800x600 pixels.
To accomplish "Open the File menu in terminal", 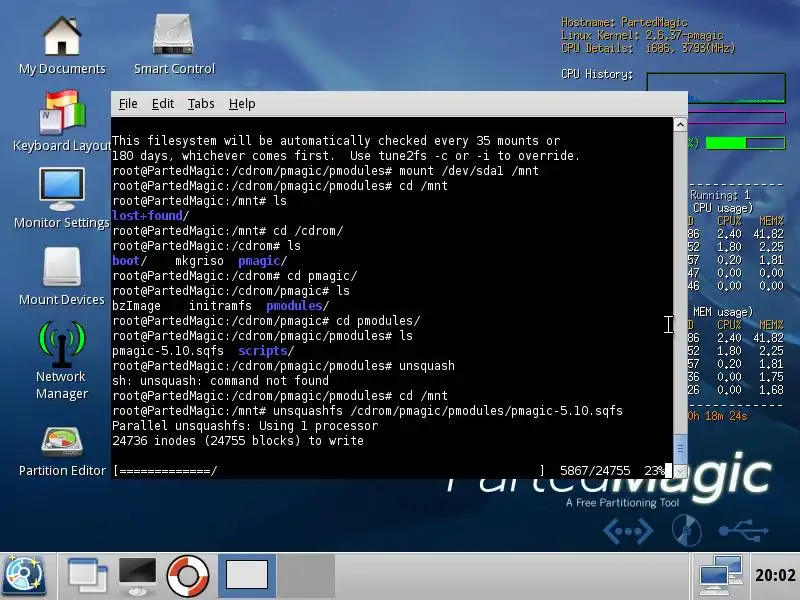I will [x=128, y=104].
